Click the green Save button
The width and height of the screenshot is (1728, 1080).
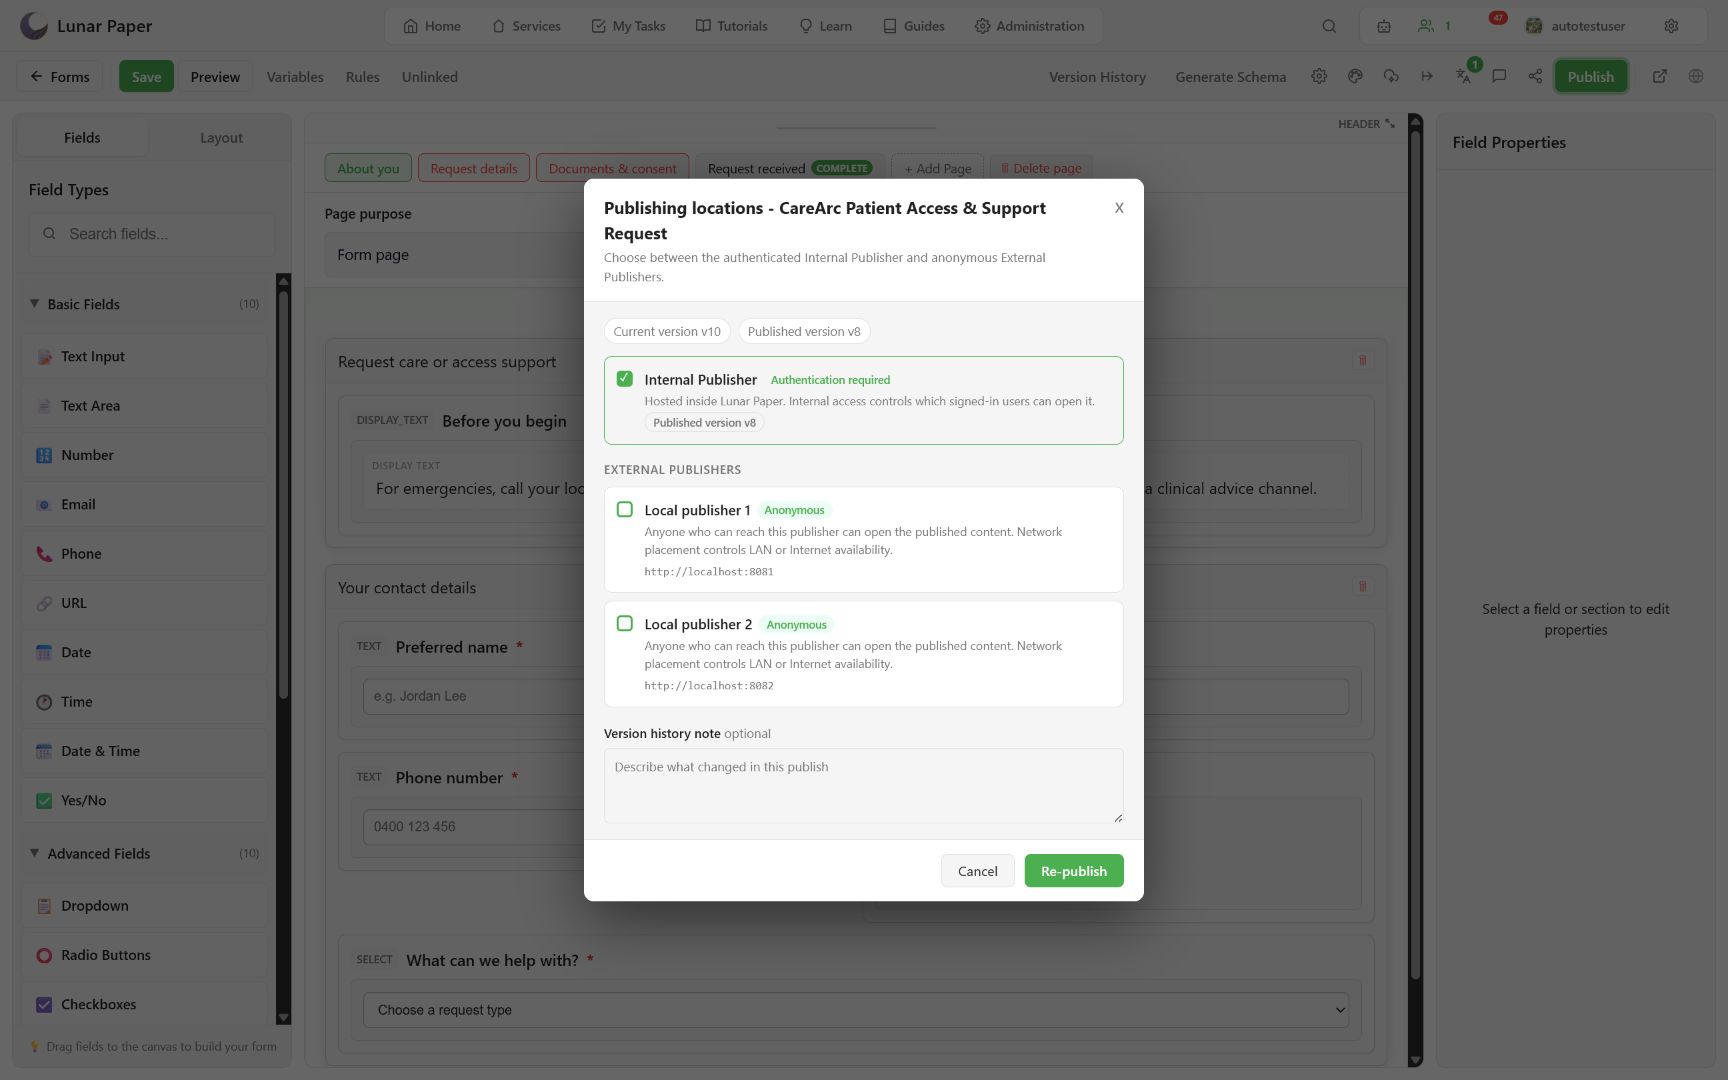coord(146,77)
